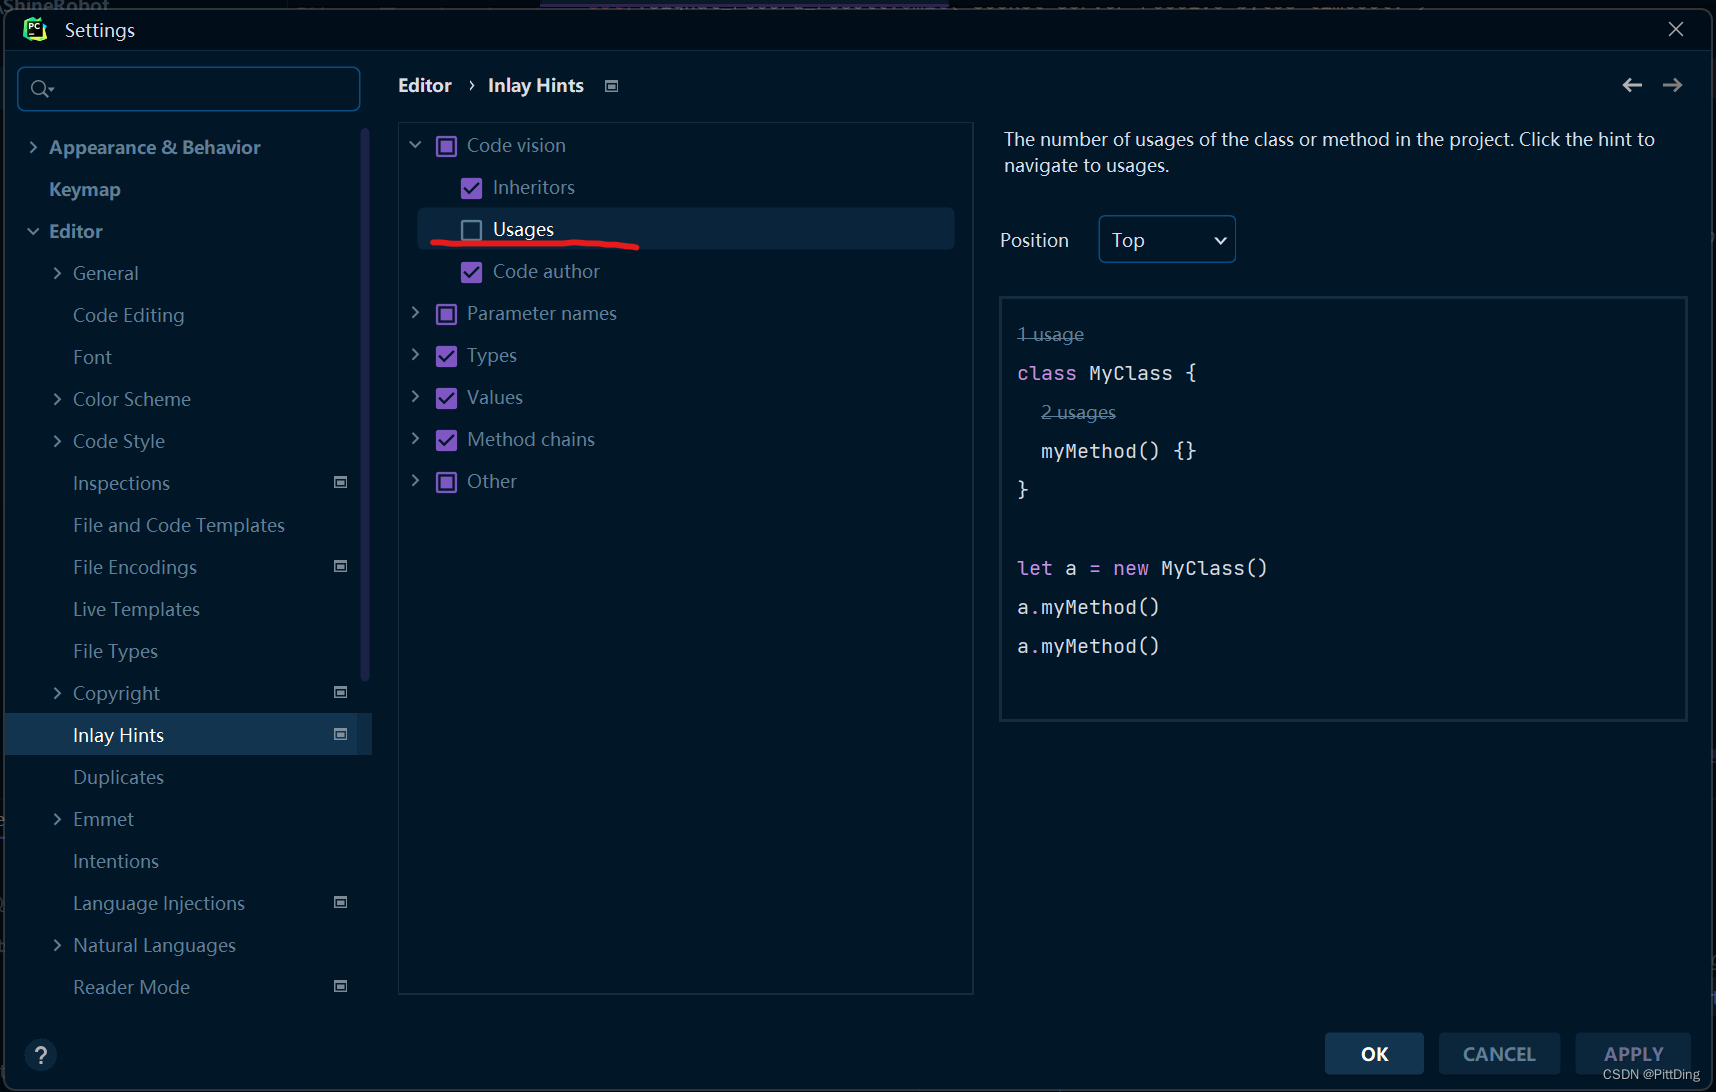Uncheck the Inheritors checkbox
The height and width of the screenshot is (1092, 1716).
click(472, 188)
